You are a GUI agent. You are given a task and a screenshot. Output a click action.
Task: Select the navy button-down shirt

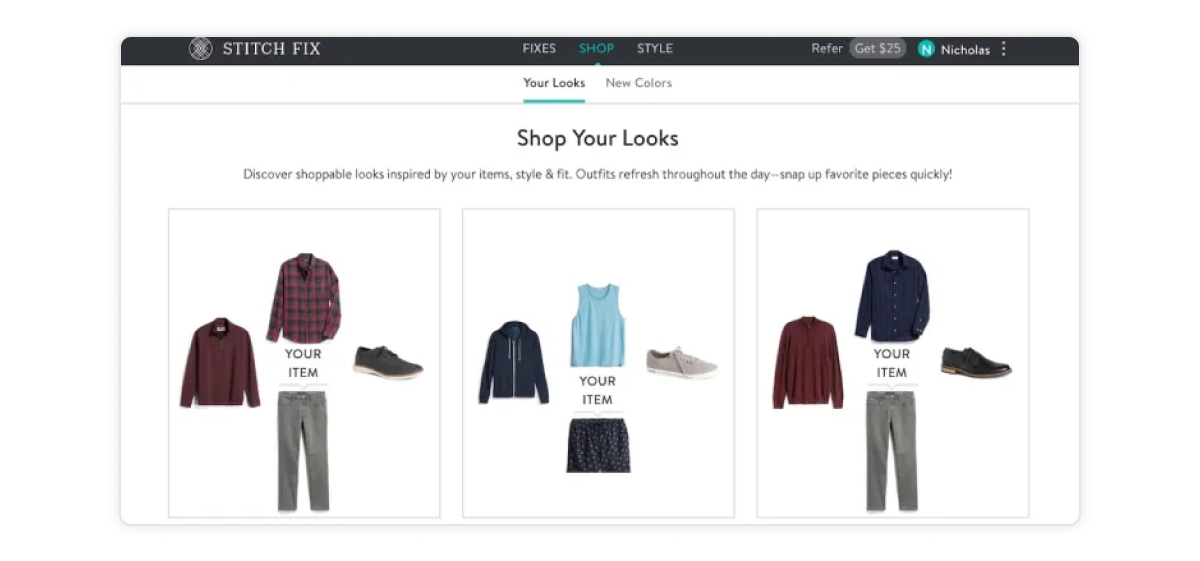(x=891, y=296)
